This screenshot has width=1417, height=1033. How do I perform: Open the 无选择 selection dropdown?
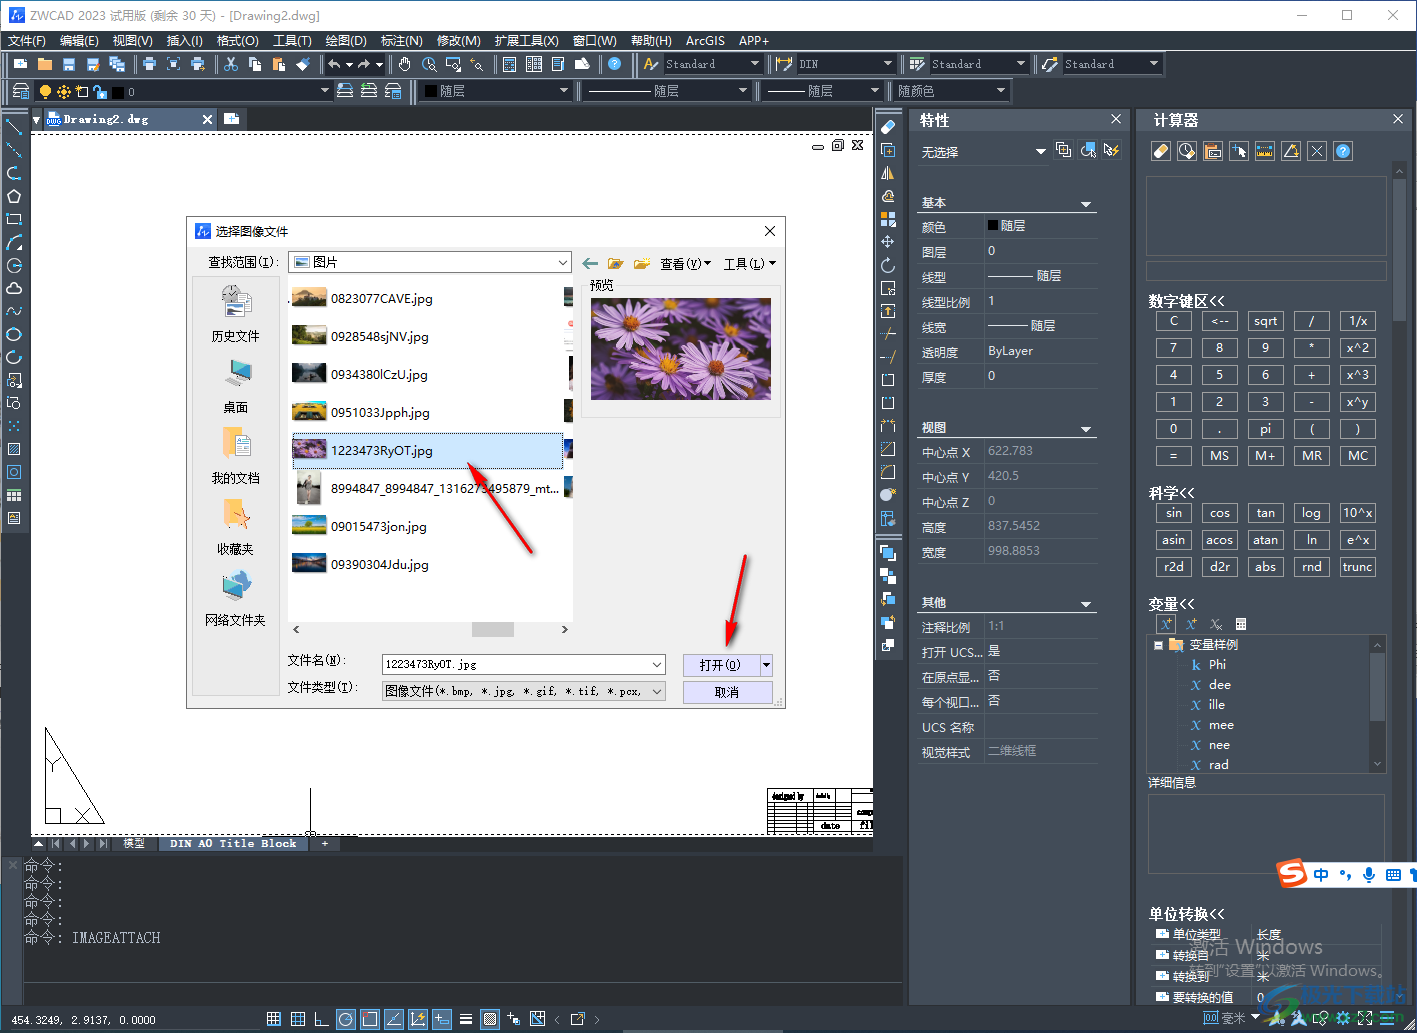point(1040,151)
